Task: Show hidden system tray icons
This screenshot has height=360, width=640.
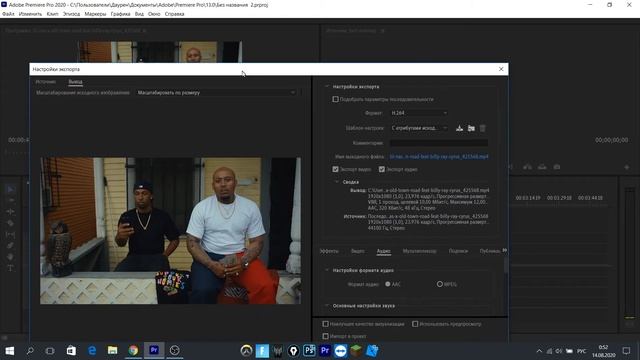Action: pos(539,351)
